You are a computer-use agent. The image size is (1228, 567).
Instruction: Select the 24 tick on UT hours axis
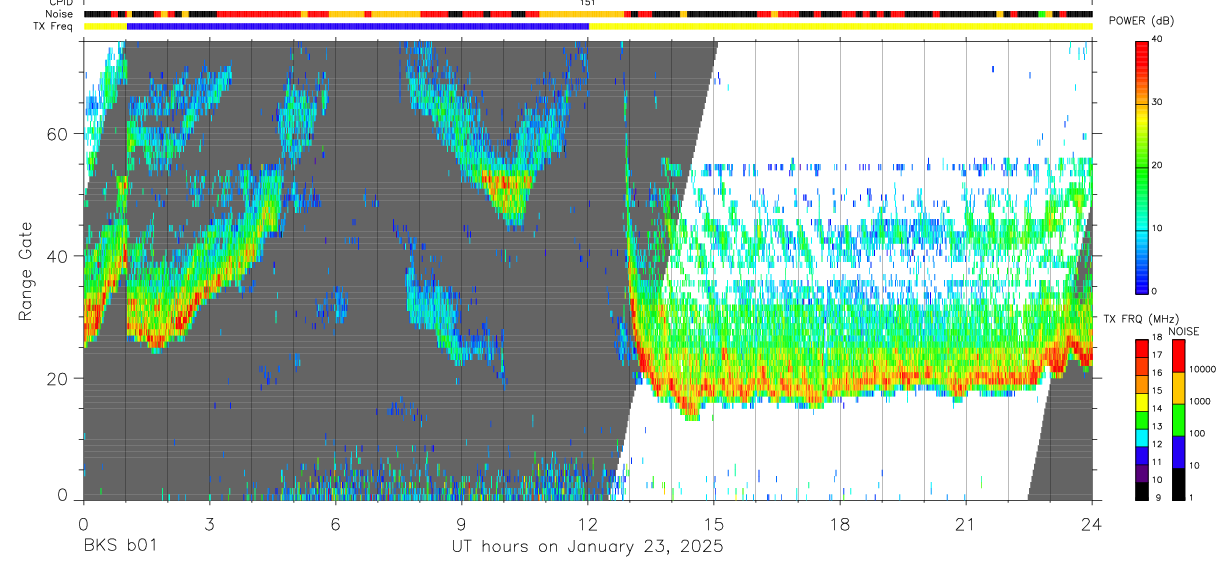click(x=1091, y=524)
